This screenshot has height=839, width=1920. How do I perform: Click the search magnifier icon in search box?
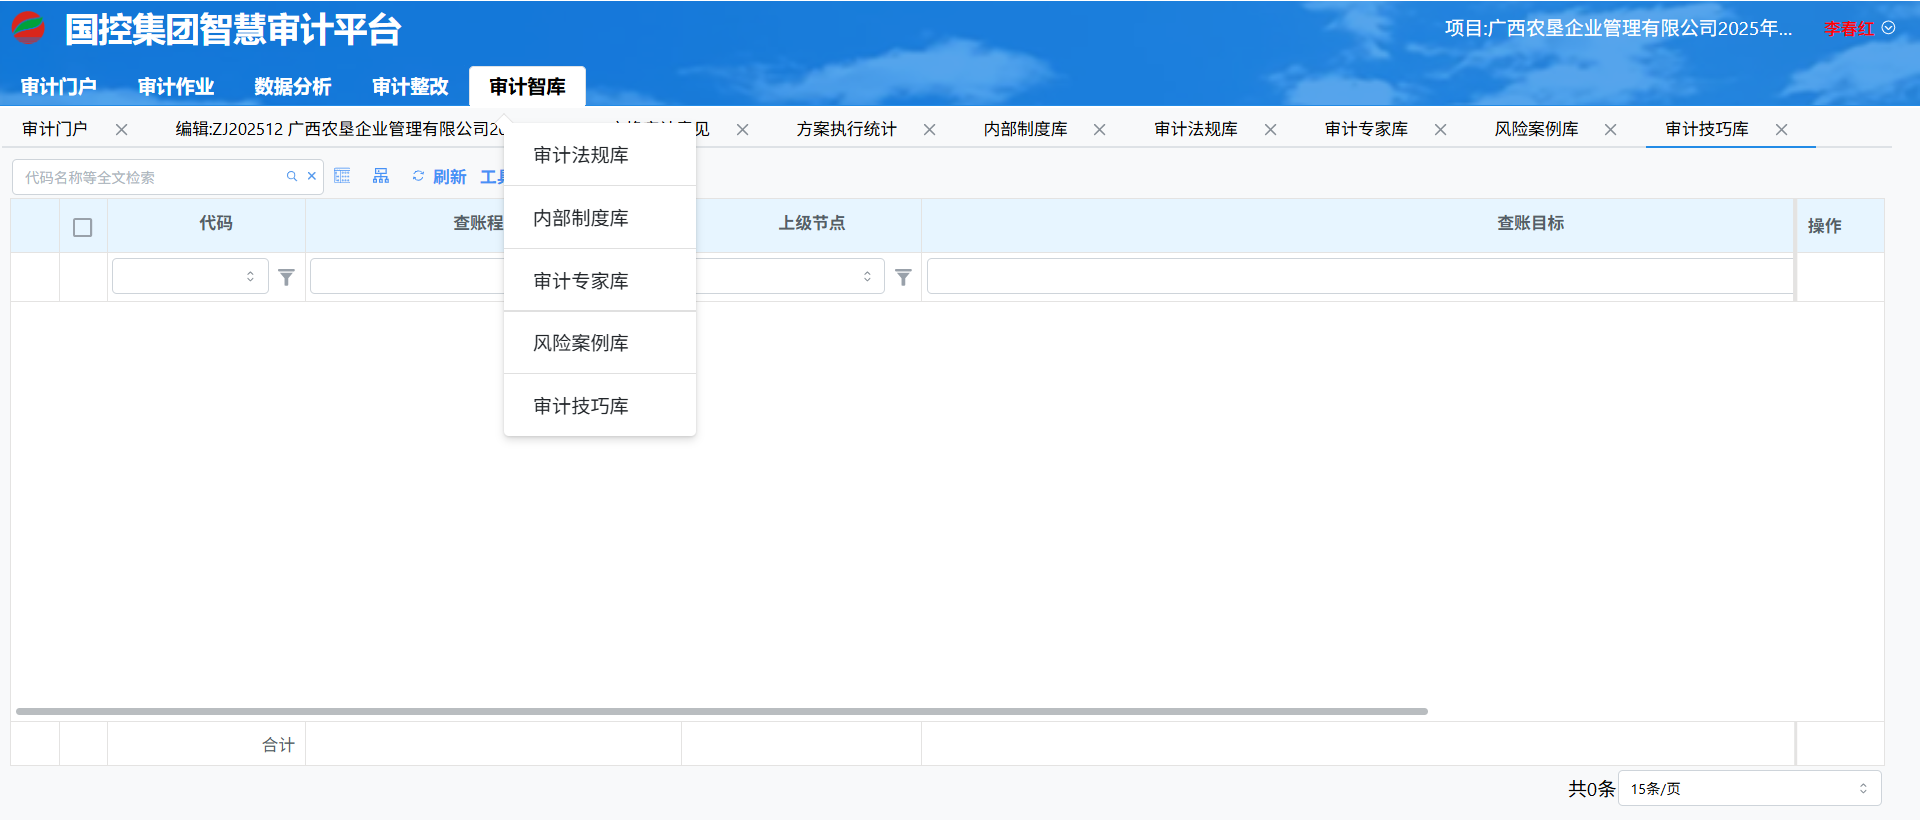(292, 177)
